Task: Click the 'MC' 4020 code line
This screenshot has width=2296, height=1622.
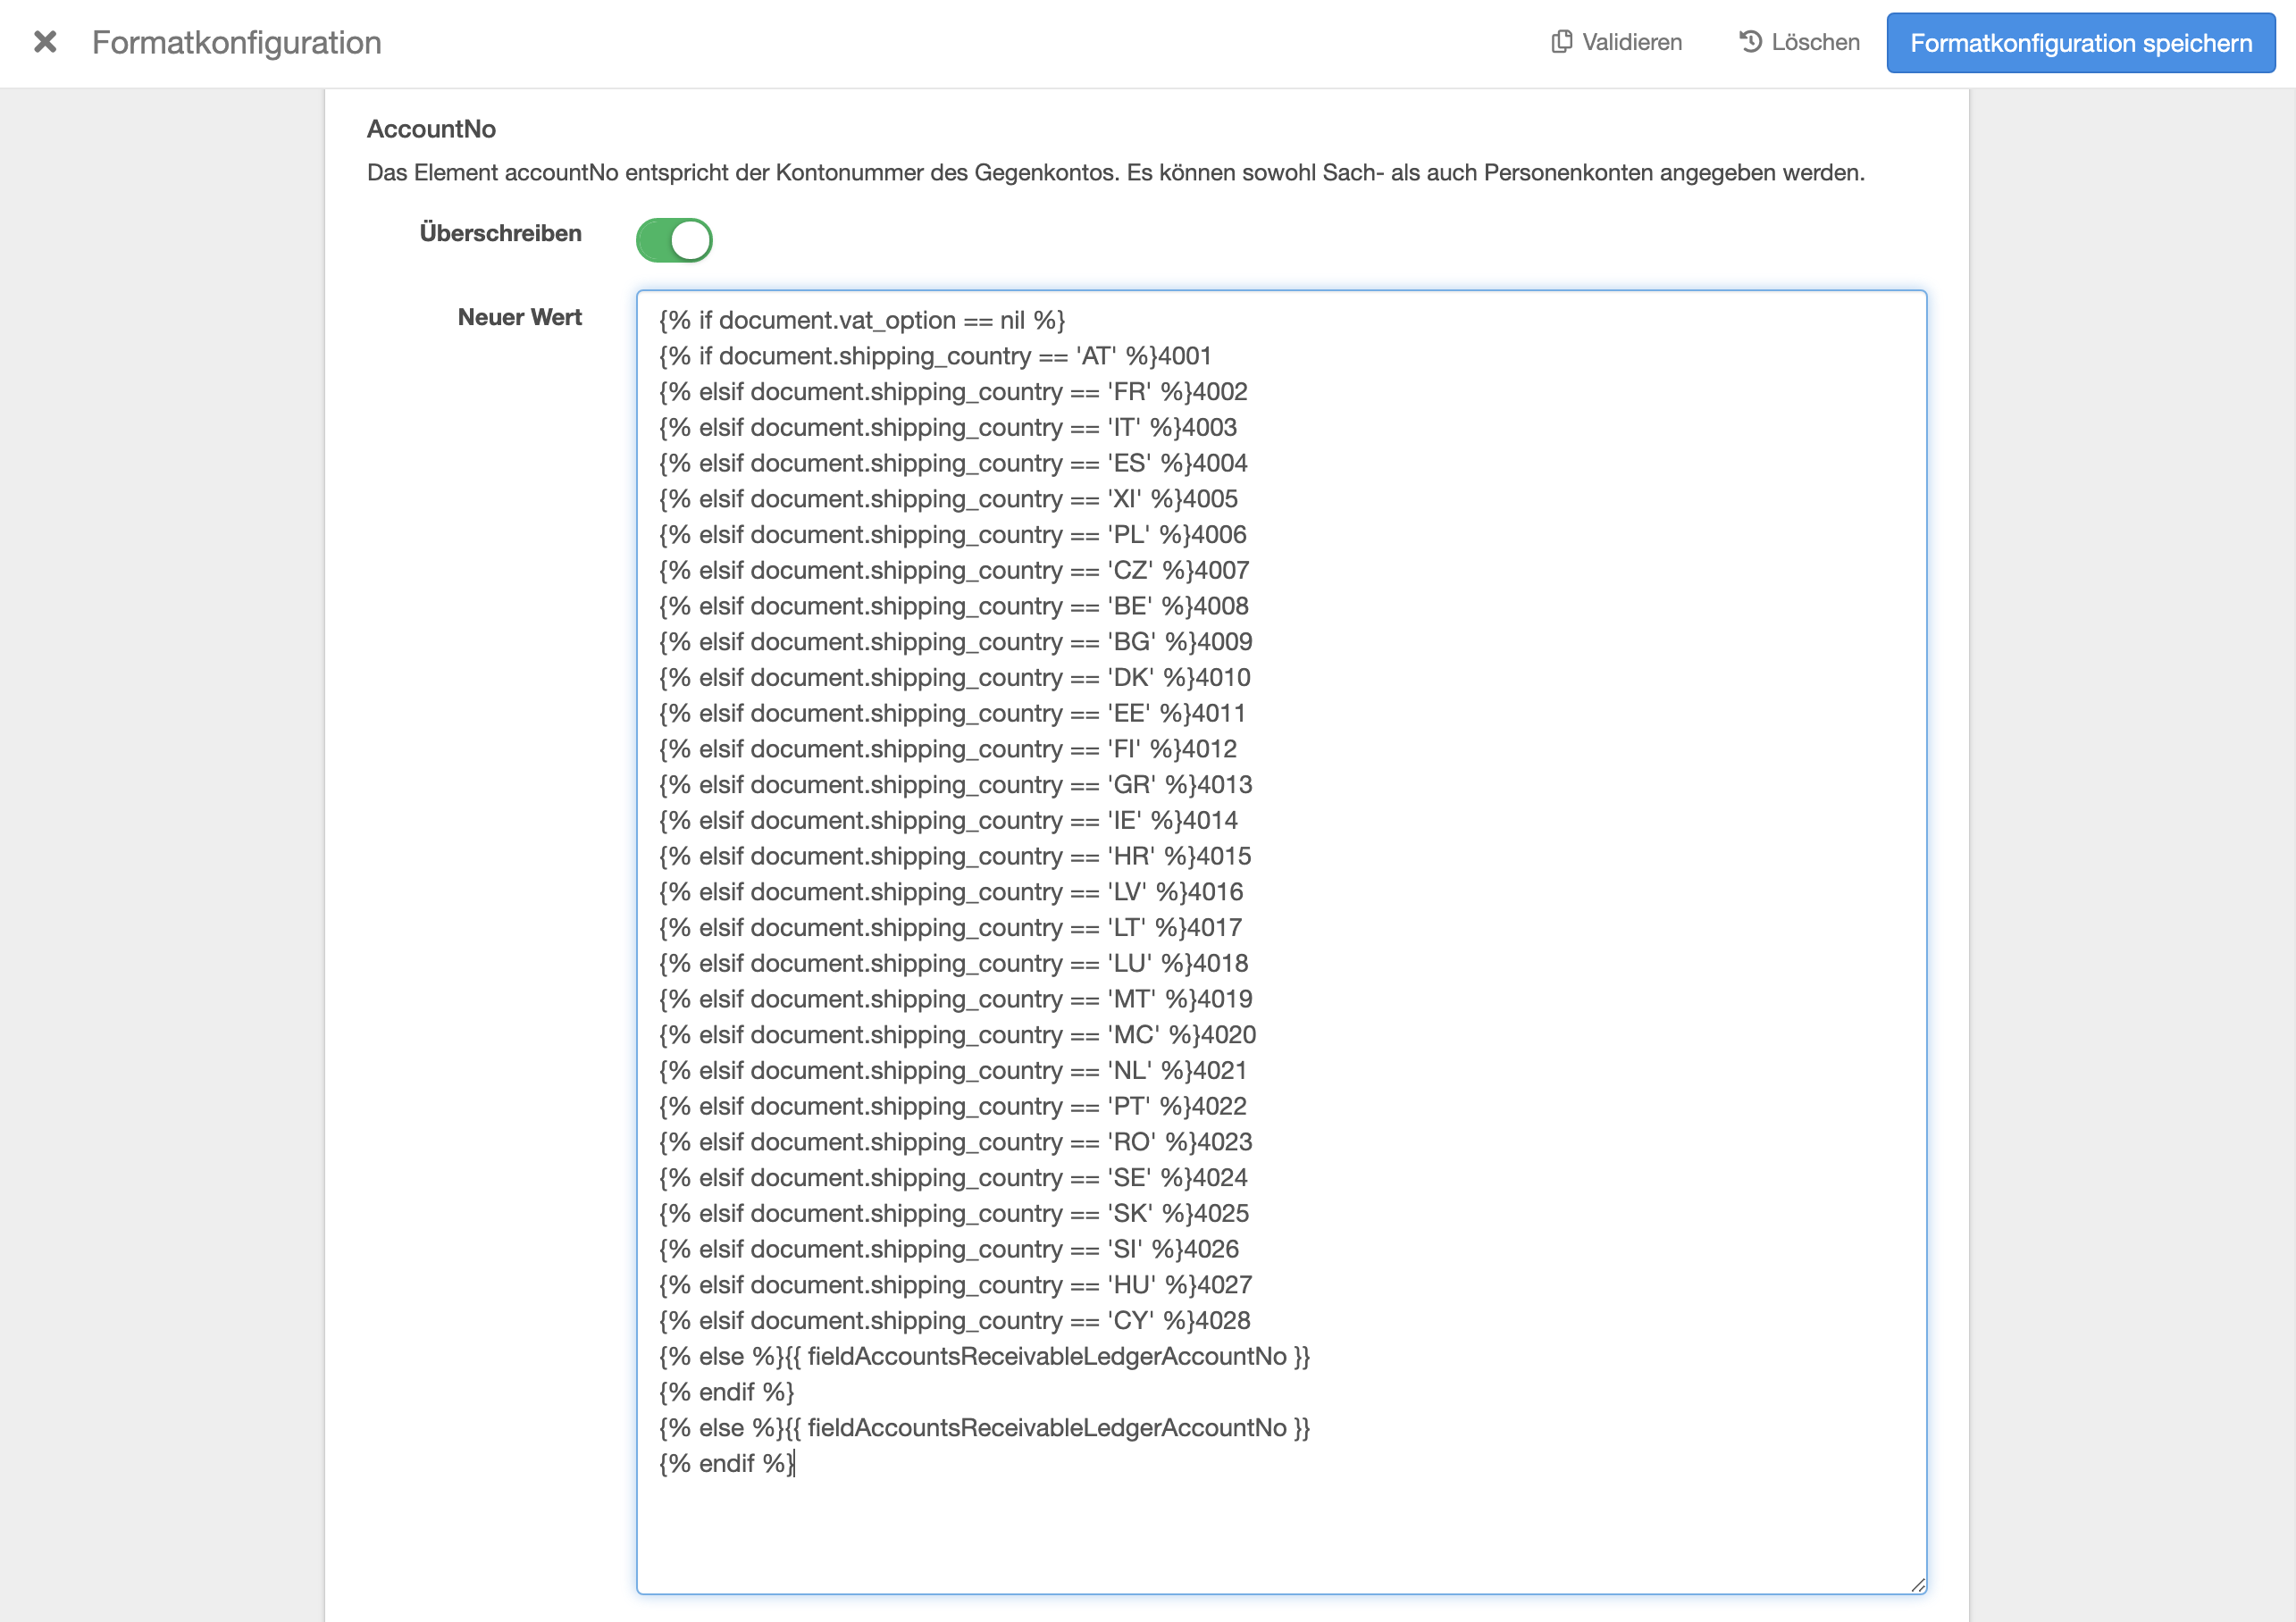Action: pyautogui.click(x=957, y=1035)
